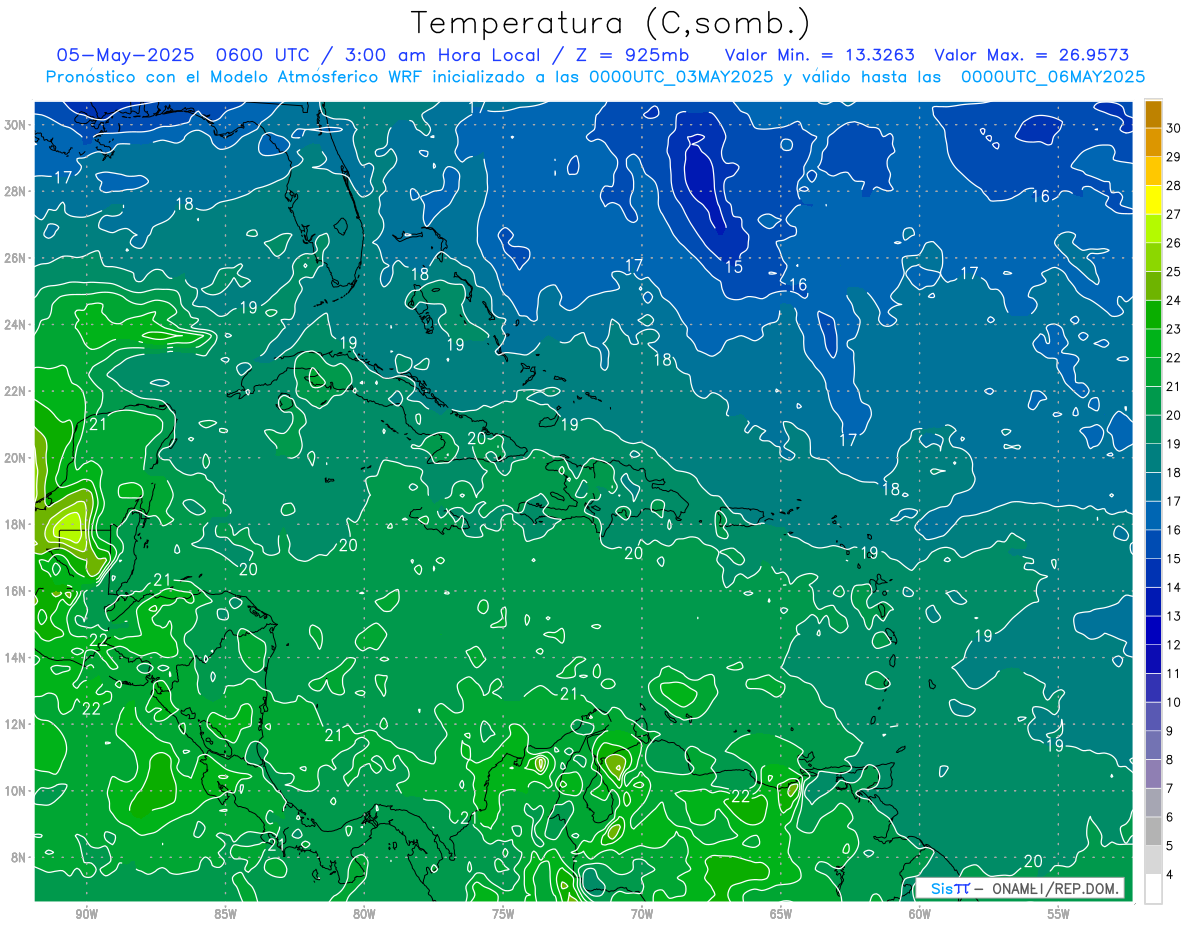Click color scale value '12'
The image size is (1200, 927).
(x=1174, y=645)
